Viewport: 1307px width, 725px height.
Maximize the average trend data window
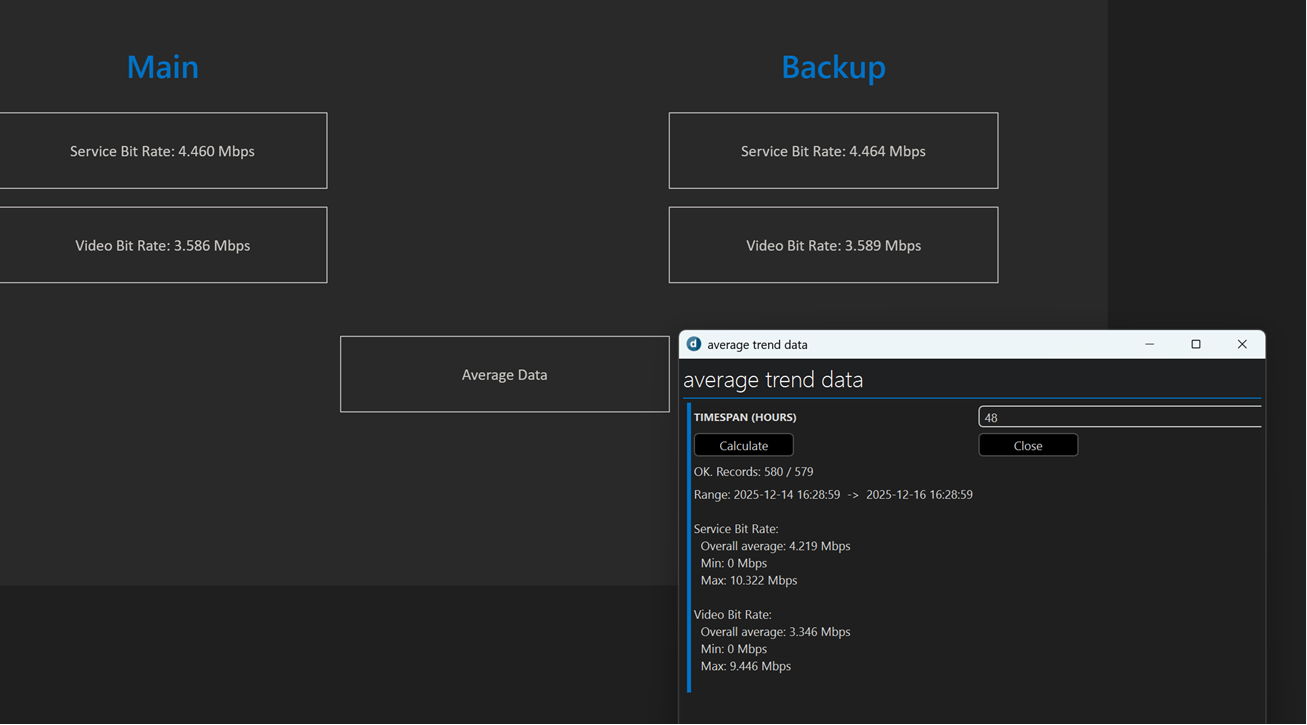tap(1195, 344)
